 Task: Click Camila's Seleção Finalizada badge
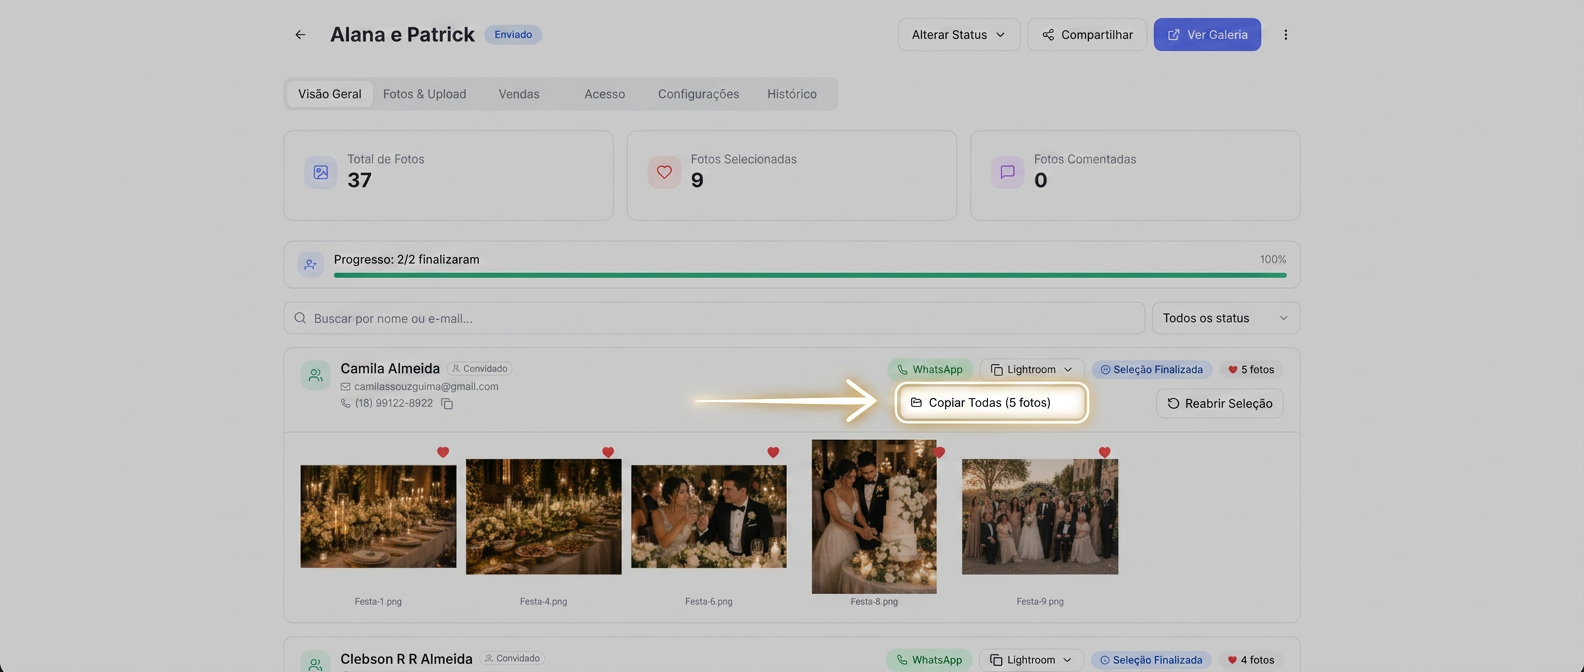point(1152,370)
